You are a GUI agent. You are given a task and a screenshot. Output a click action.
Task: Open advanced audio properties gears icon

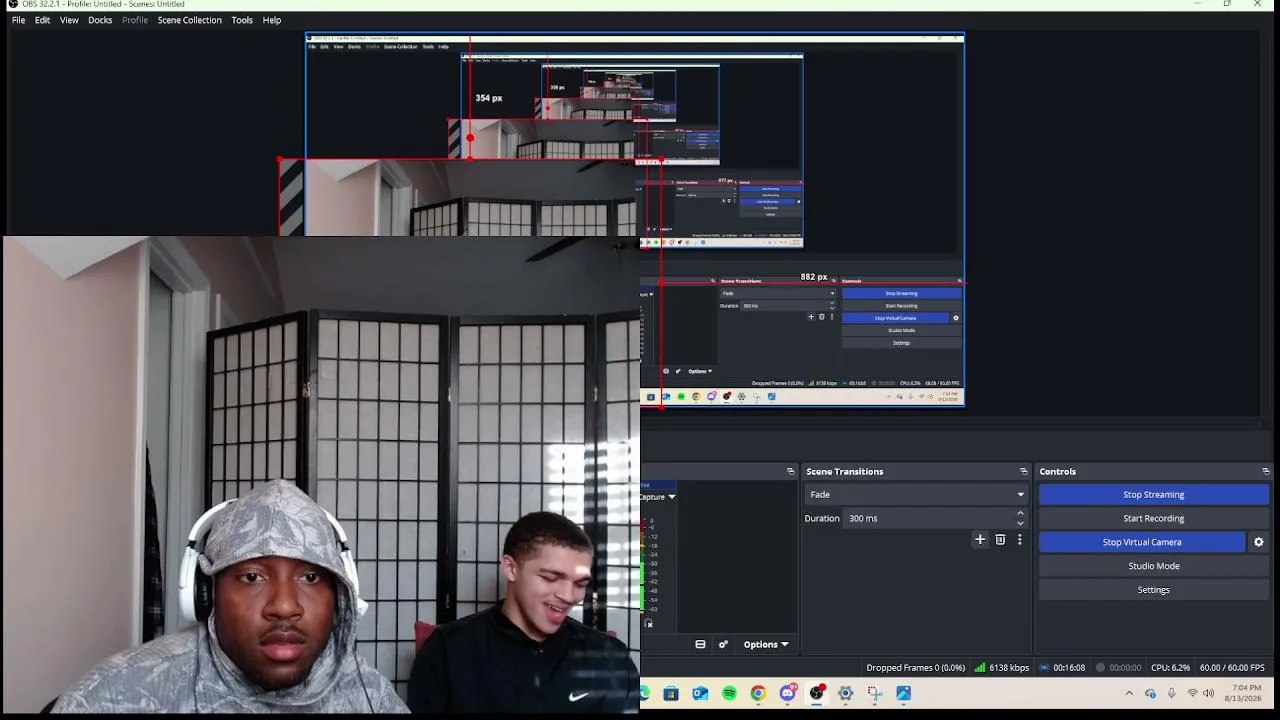(723, 644)
